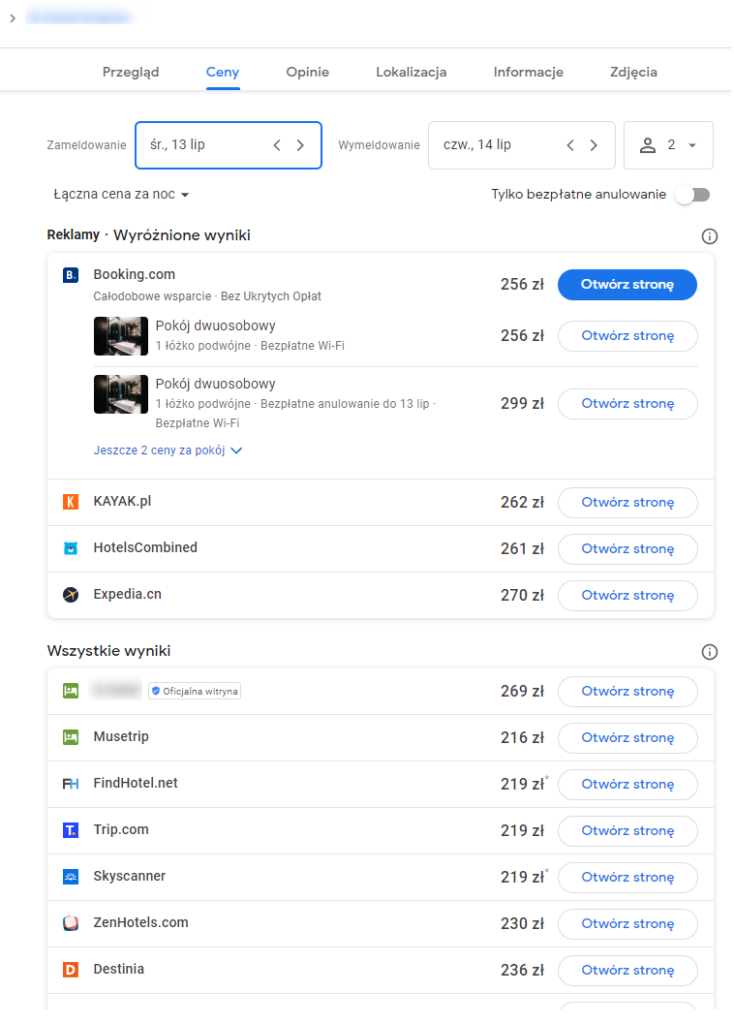Go to next check-out date arrow
The height and width of the screenshot is (1024, 734).
tap(594, 145)
